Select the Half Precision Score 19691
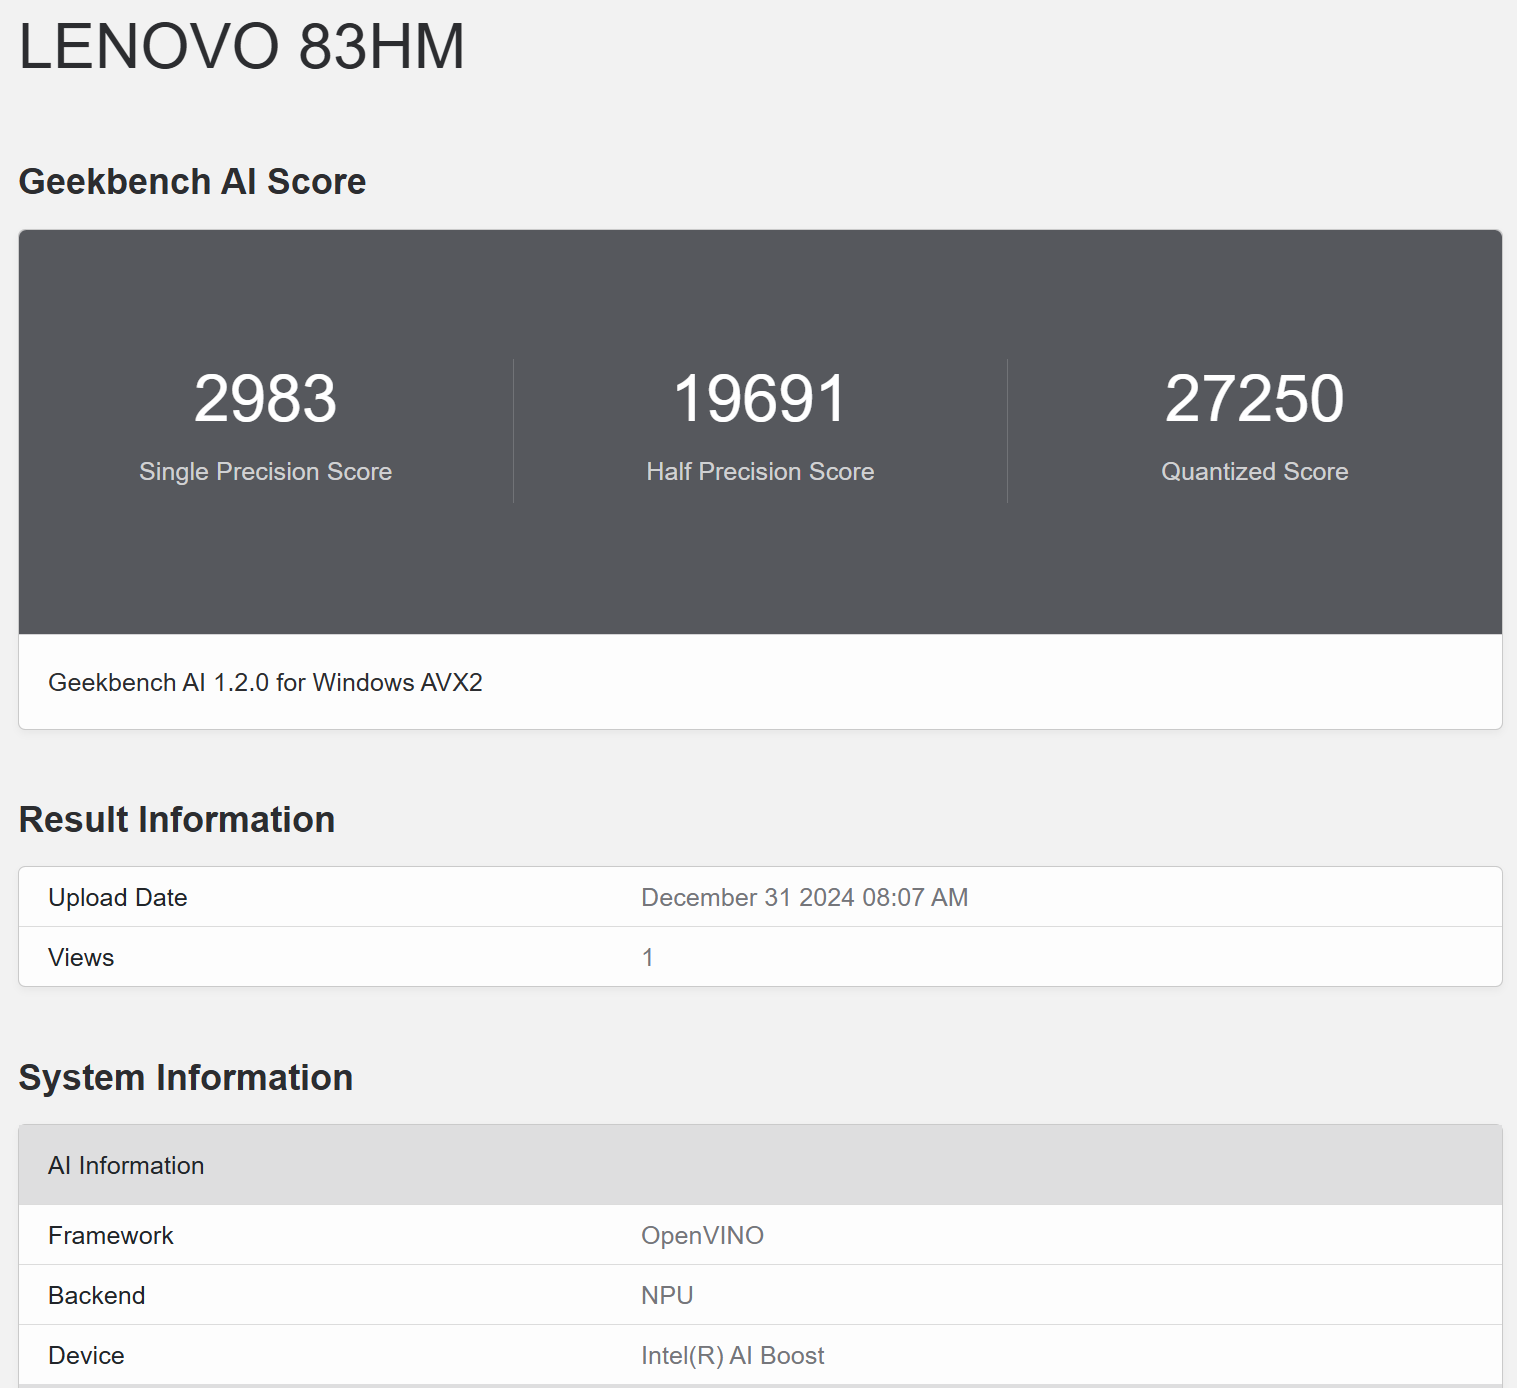Screen dimensions: 1517x1388 [x=759, y=397]
